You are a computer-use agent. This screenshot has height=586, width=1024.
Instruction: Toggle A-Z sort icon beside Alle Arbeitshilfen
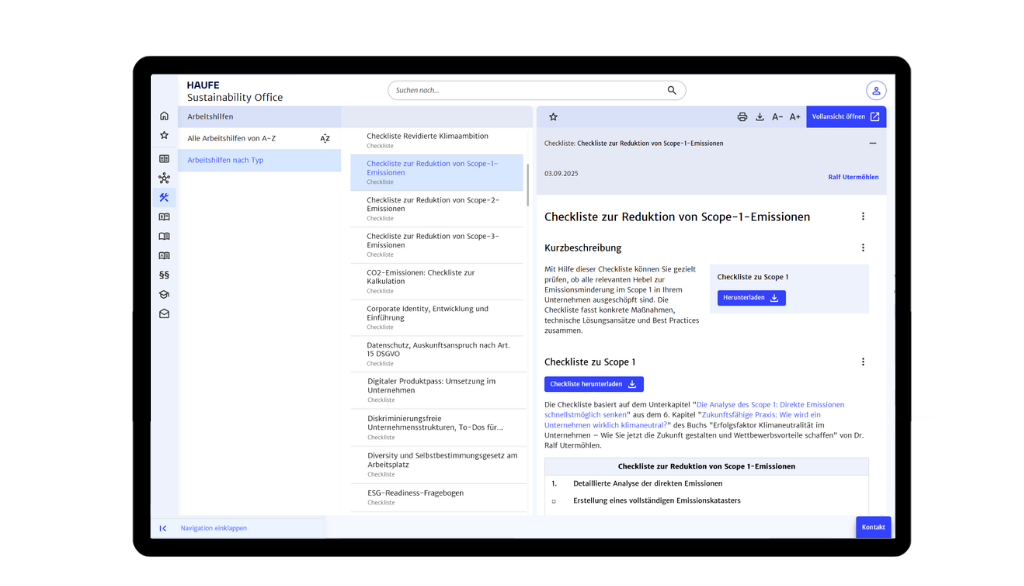coord(325,138)
